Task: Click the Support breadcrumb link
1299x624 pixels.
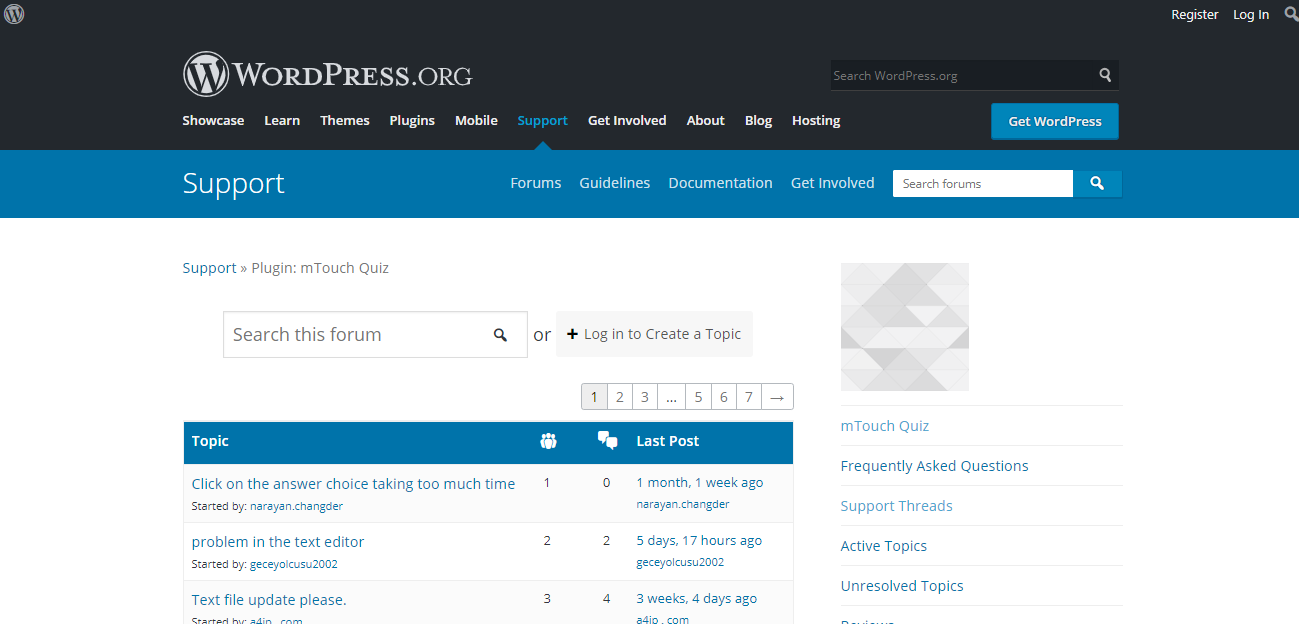Action: (x=209, y=268)
